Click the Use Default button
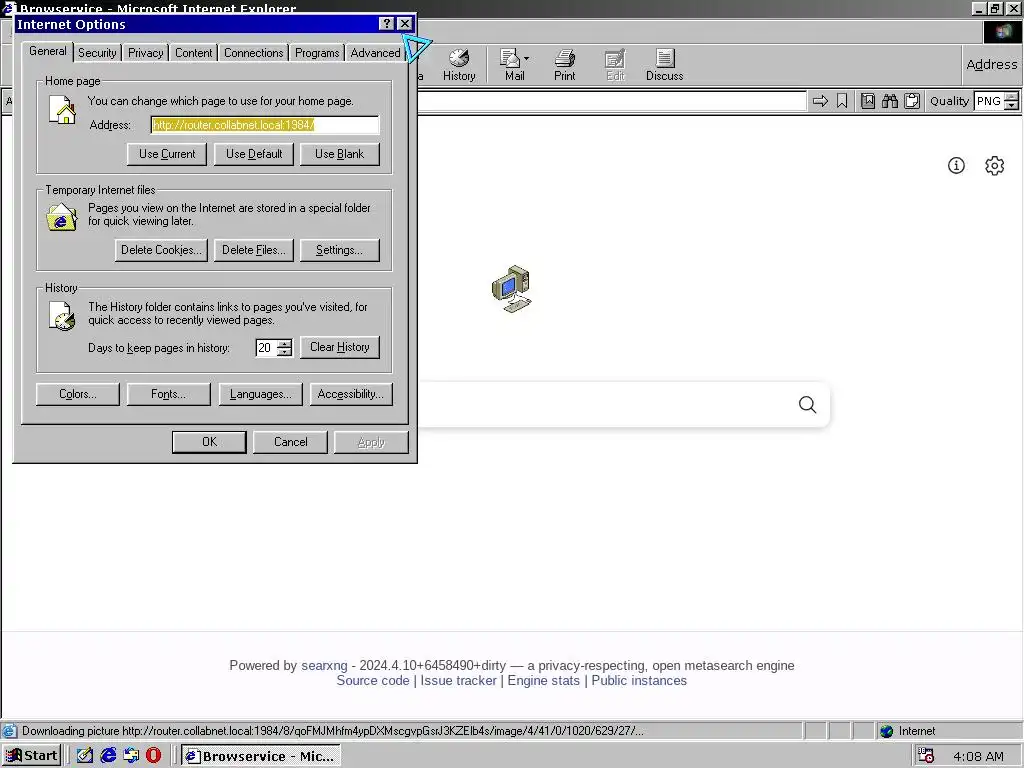Viewport: 1024px width, 768px height. pos(253,154)
